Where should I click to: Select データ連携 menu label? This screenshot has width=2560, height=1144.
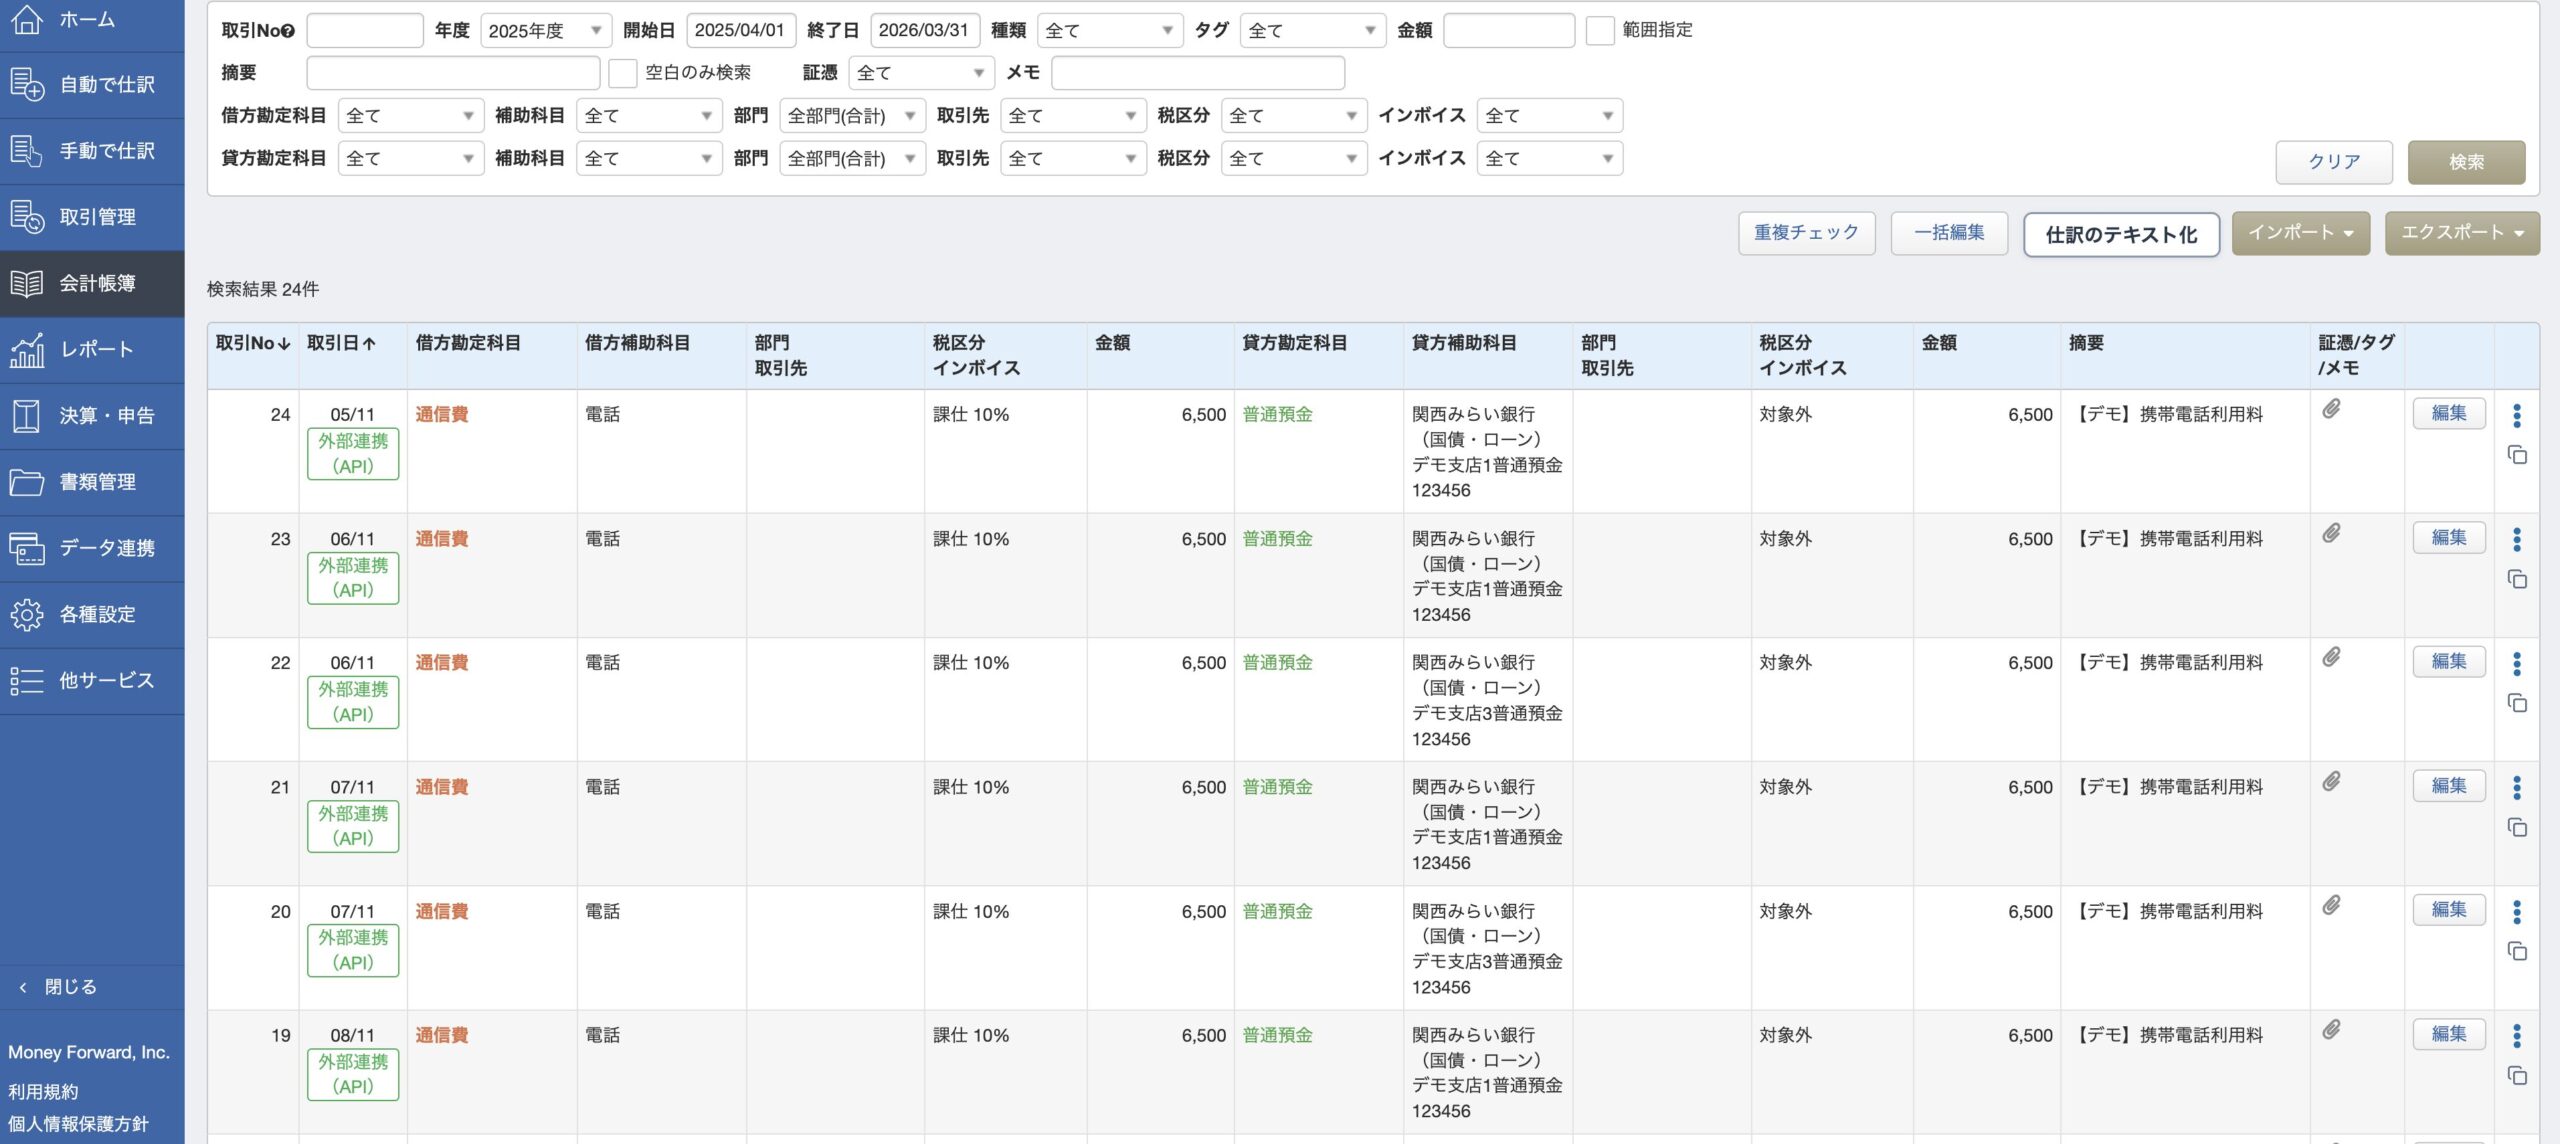(108, 548)
